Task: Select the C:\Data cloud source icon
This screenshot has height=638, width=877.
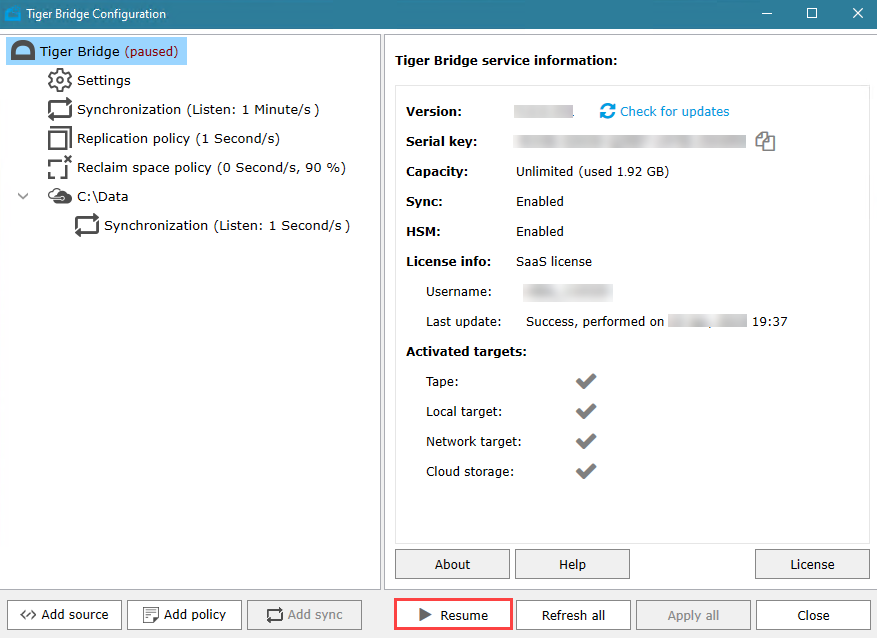Action: pos(58,196)
